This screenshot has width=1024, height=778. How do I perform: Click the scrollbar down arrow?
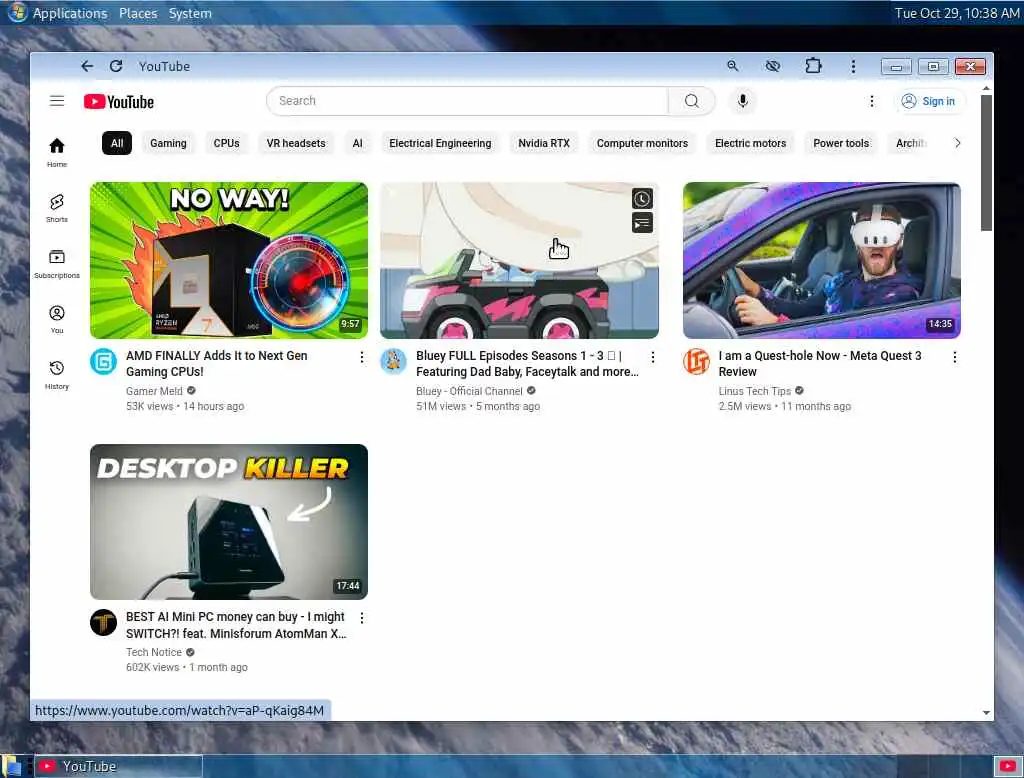tap(986, 713)
